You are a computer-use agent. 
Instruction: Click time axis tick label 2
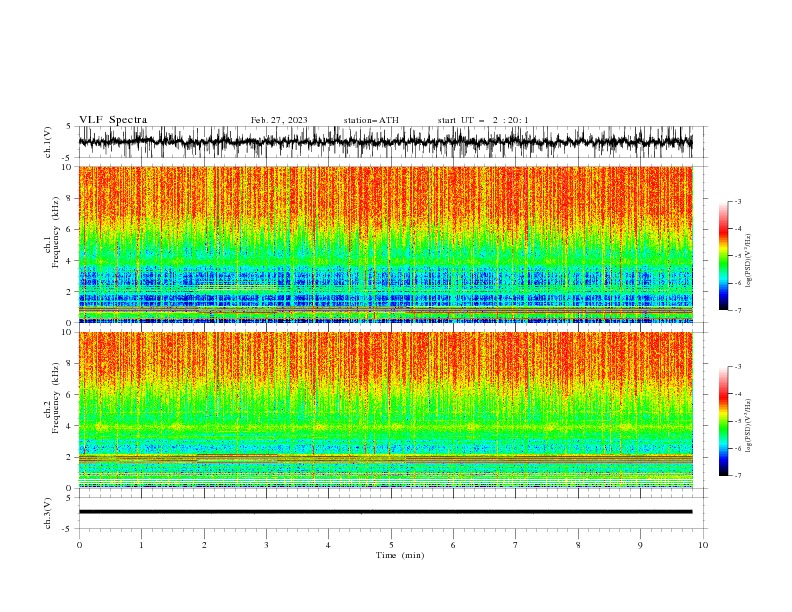(204, 545)
